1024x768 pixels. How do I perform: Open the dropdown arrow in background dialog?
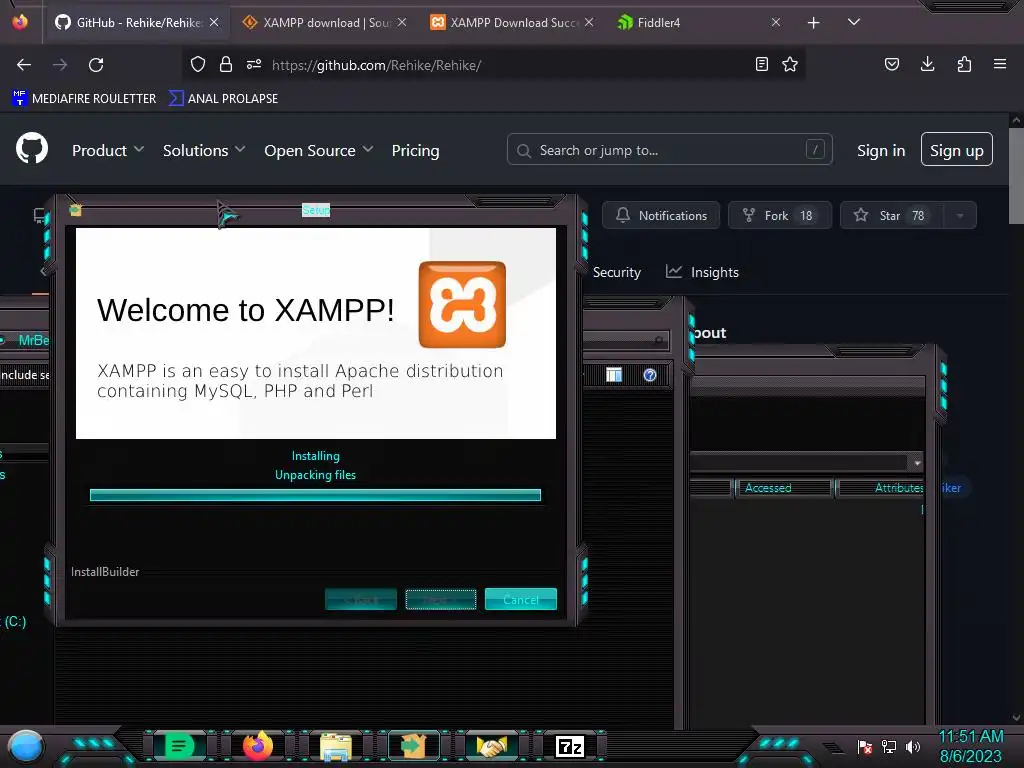coord(917,462)
